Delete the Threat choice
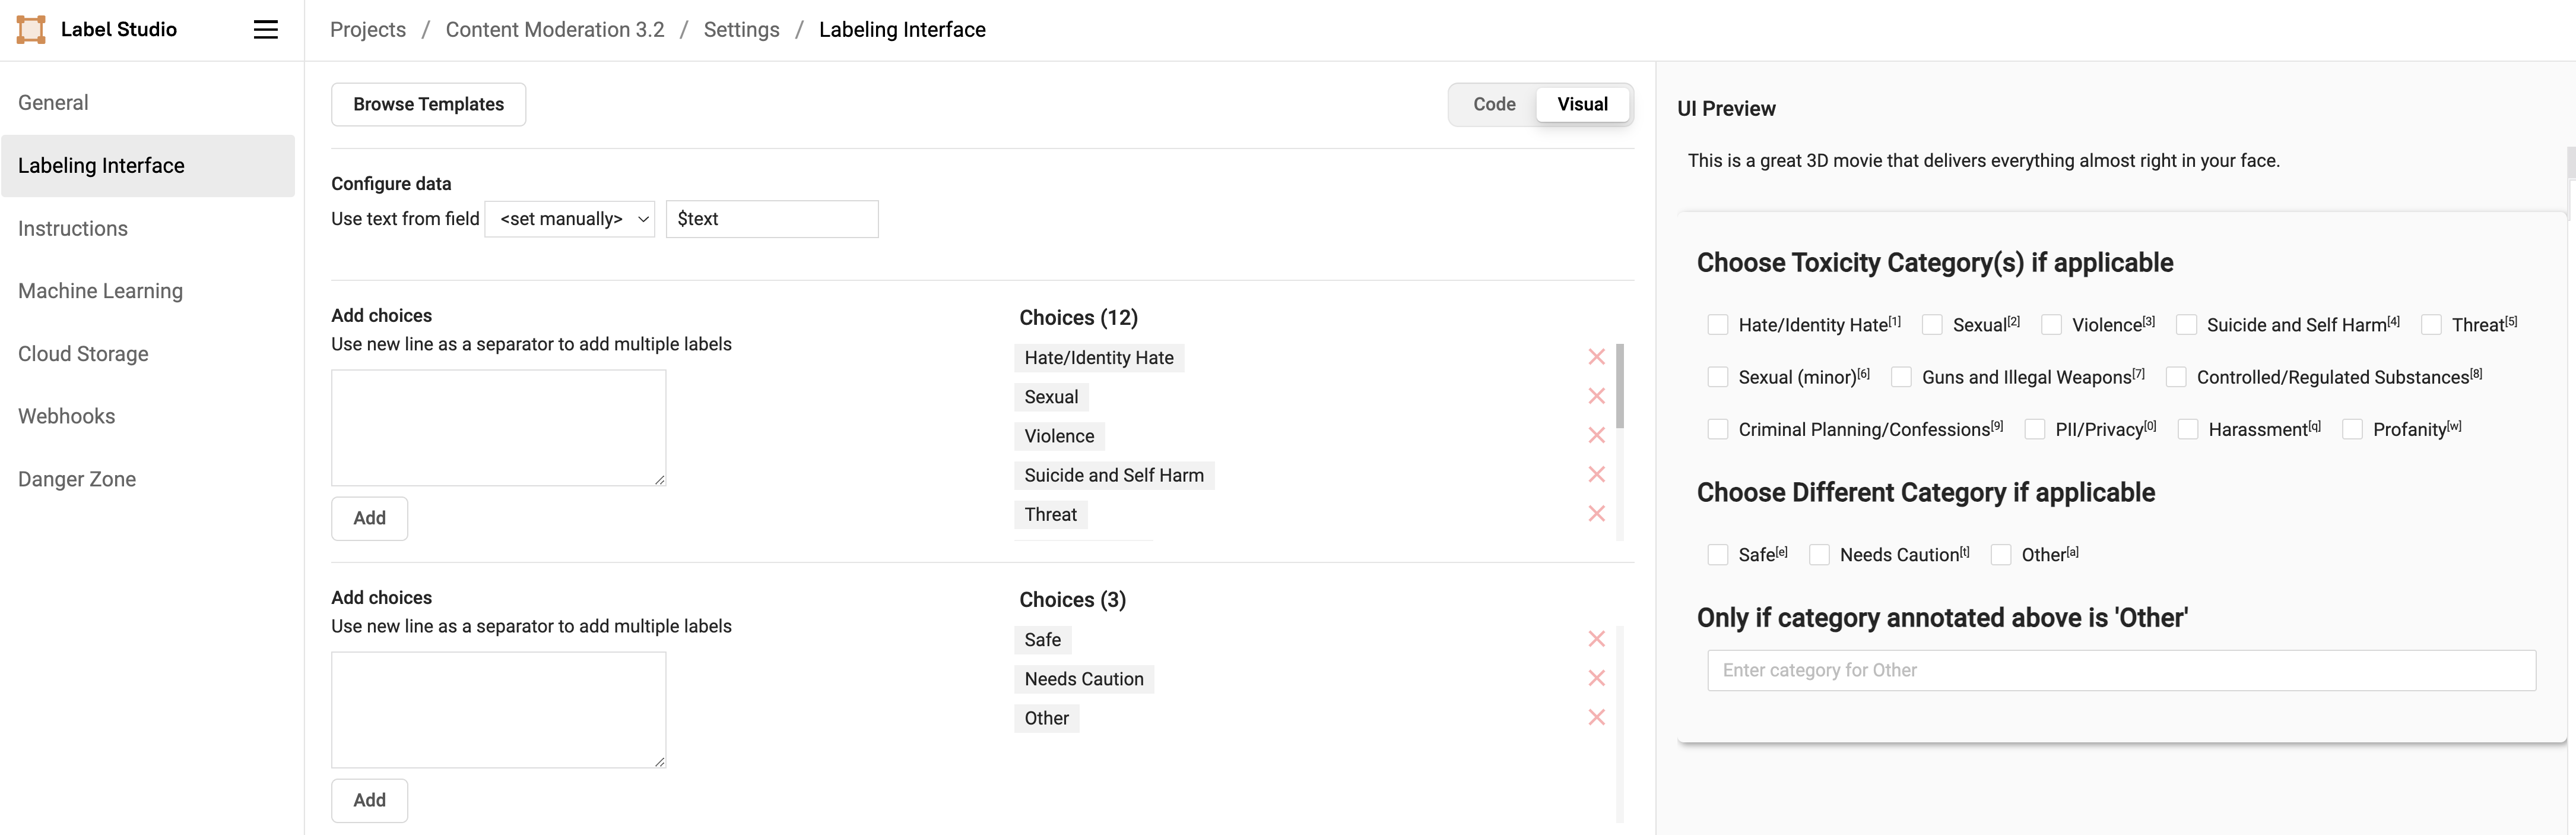The width and height of the screenshot is (2576, 835). click(1596, 513)
